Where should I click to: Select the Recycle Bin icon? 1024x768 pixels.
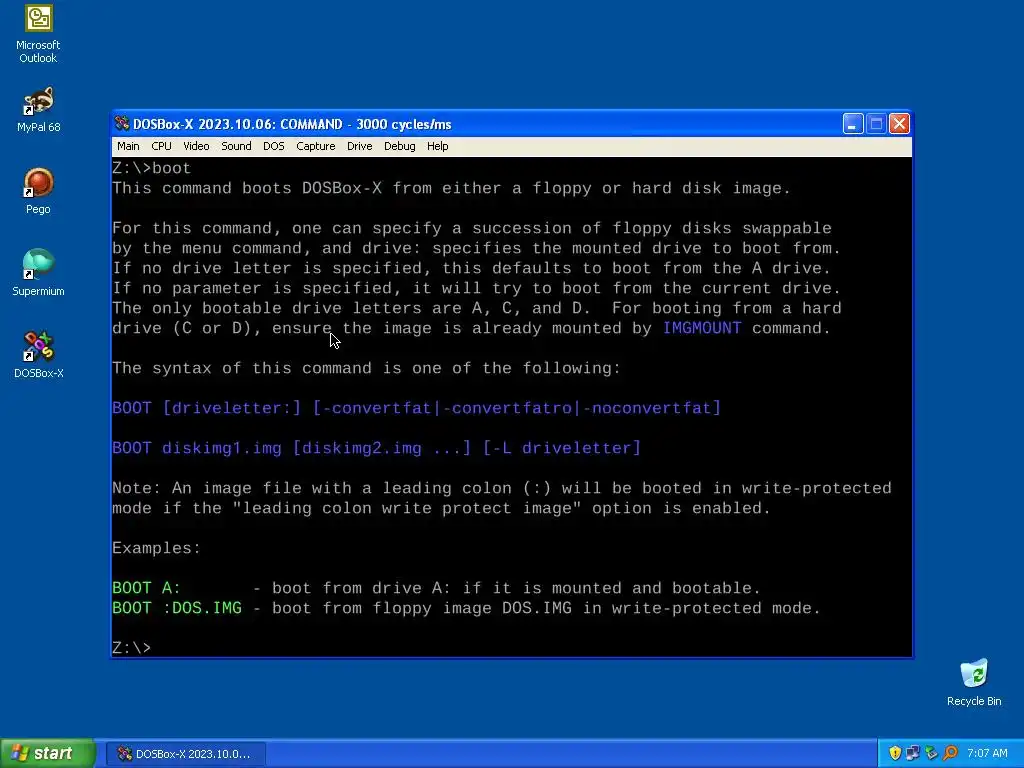[974, 683]
